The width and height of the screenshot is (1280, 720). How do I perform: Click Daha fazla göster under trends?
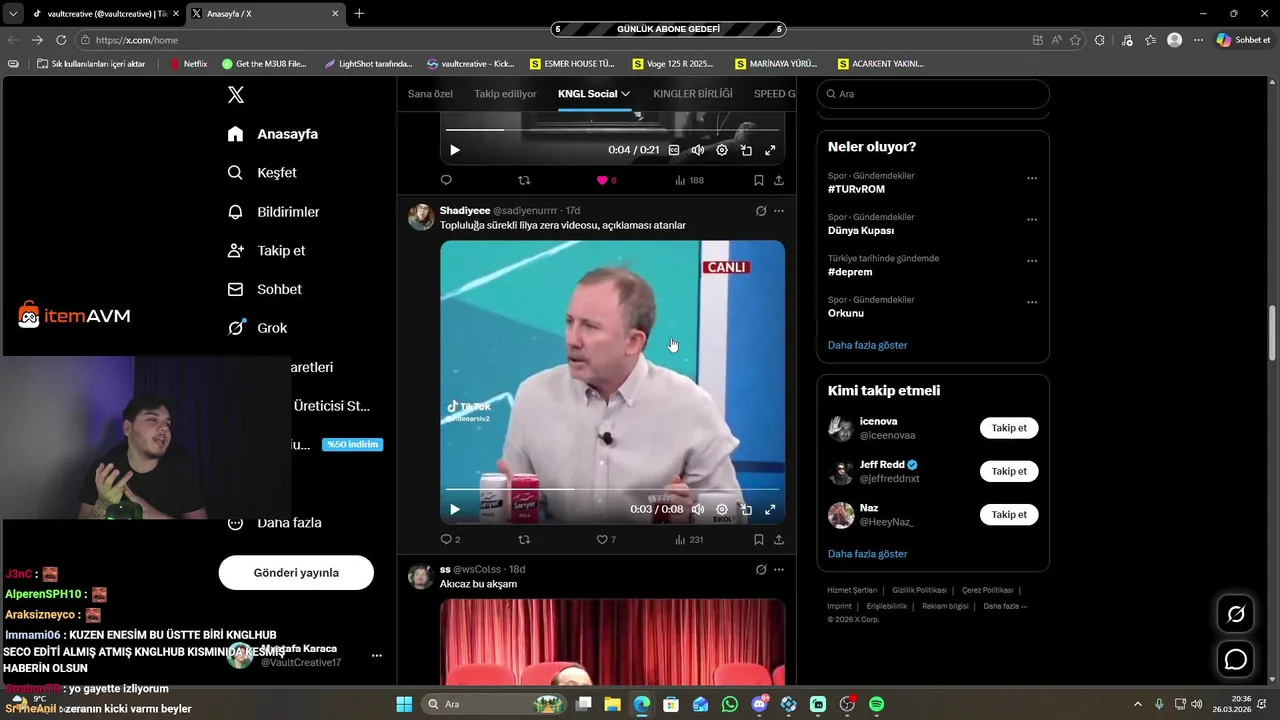pyautogui.click(x=867, y=345)
